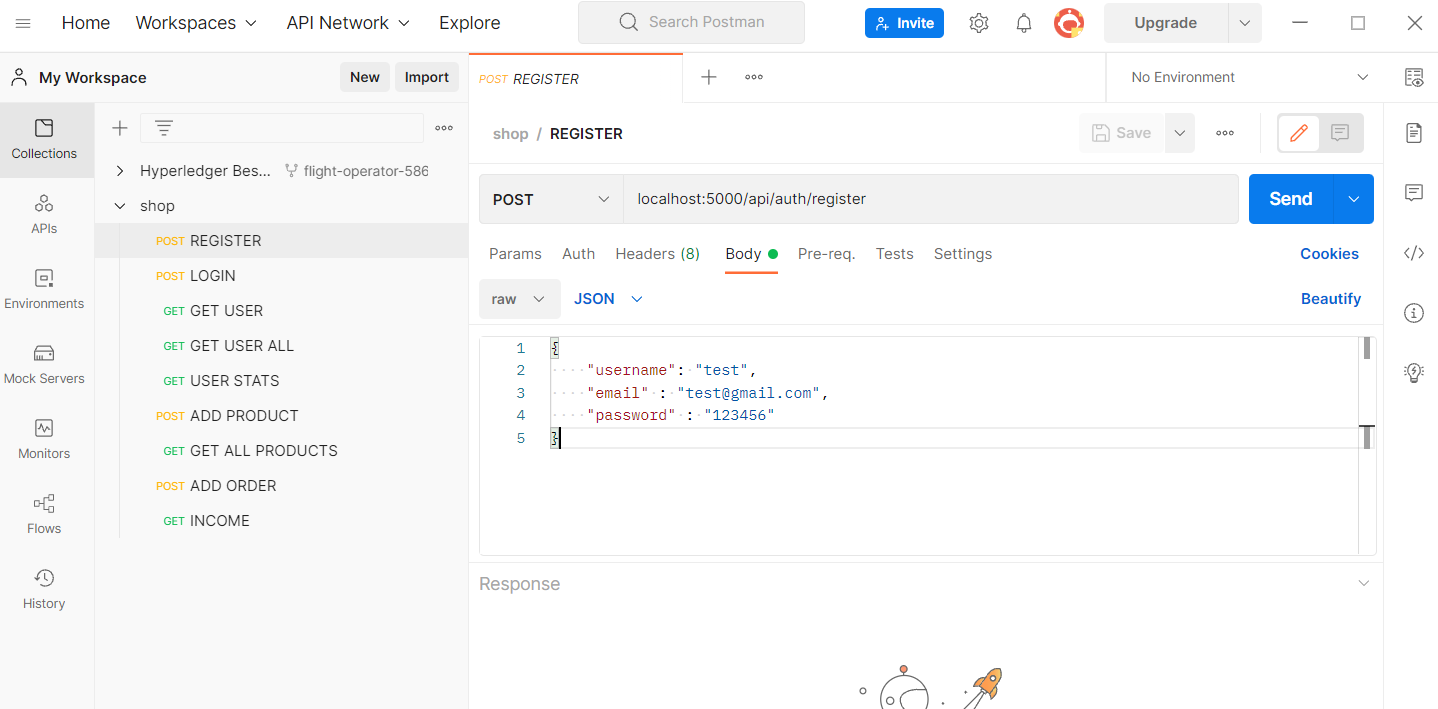Switch to the Params tab

click(x=515, y=254)
